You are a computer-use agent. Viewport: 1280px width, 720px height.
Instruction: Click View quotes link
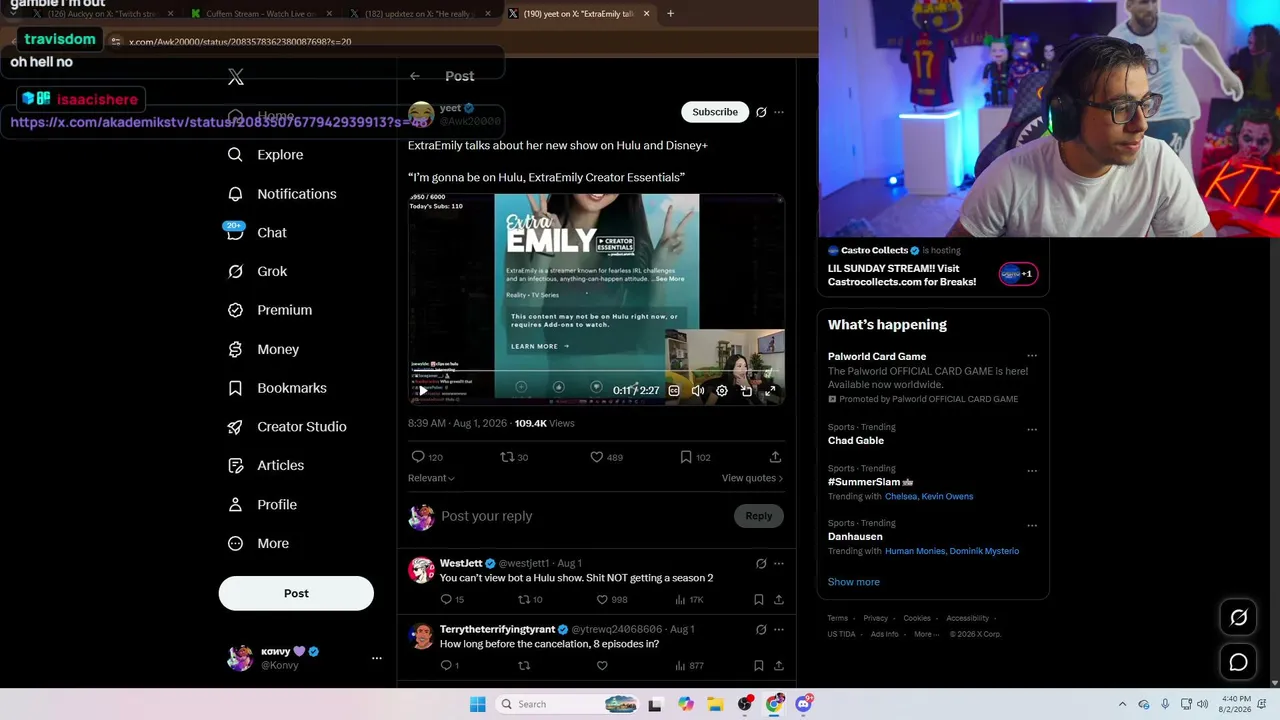752,478
